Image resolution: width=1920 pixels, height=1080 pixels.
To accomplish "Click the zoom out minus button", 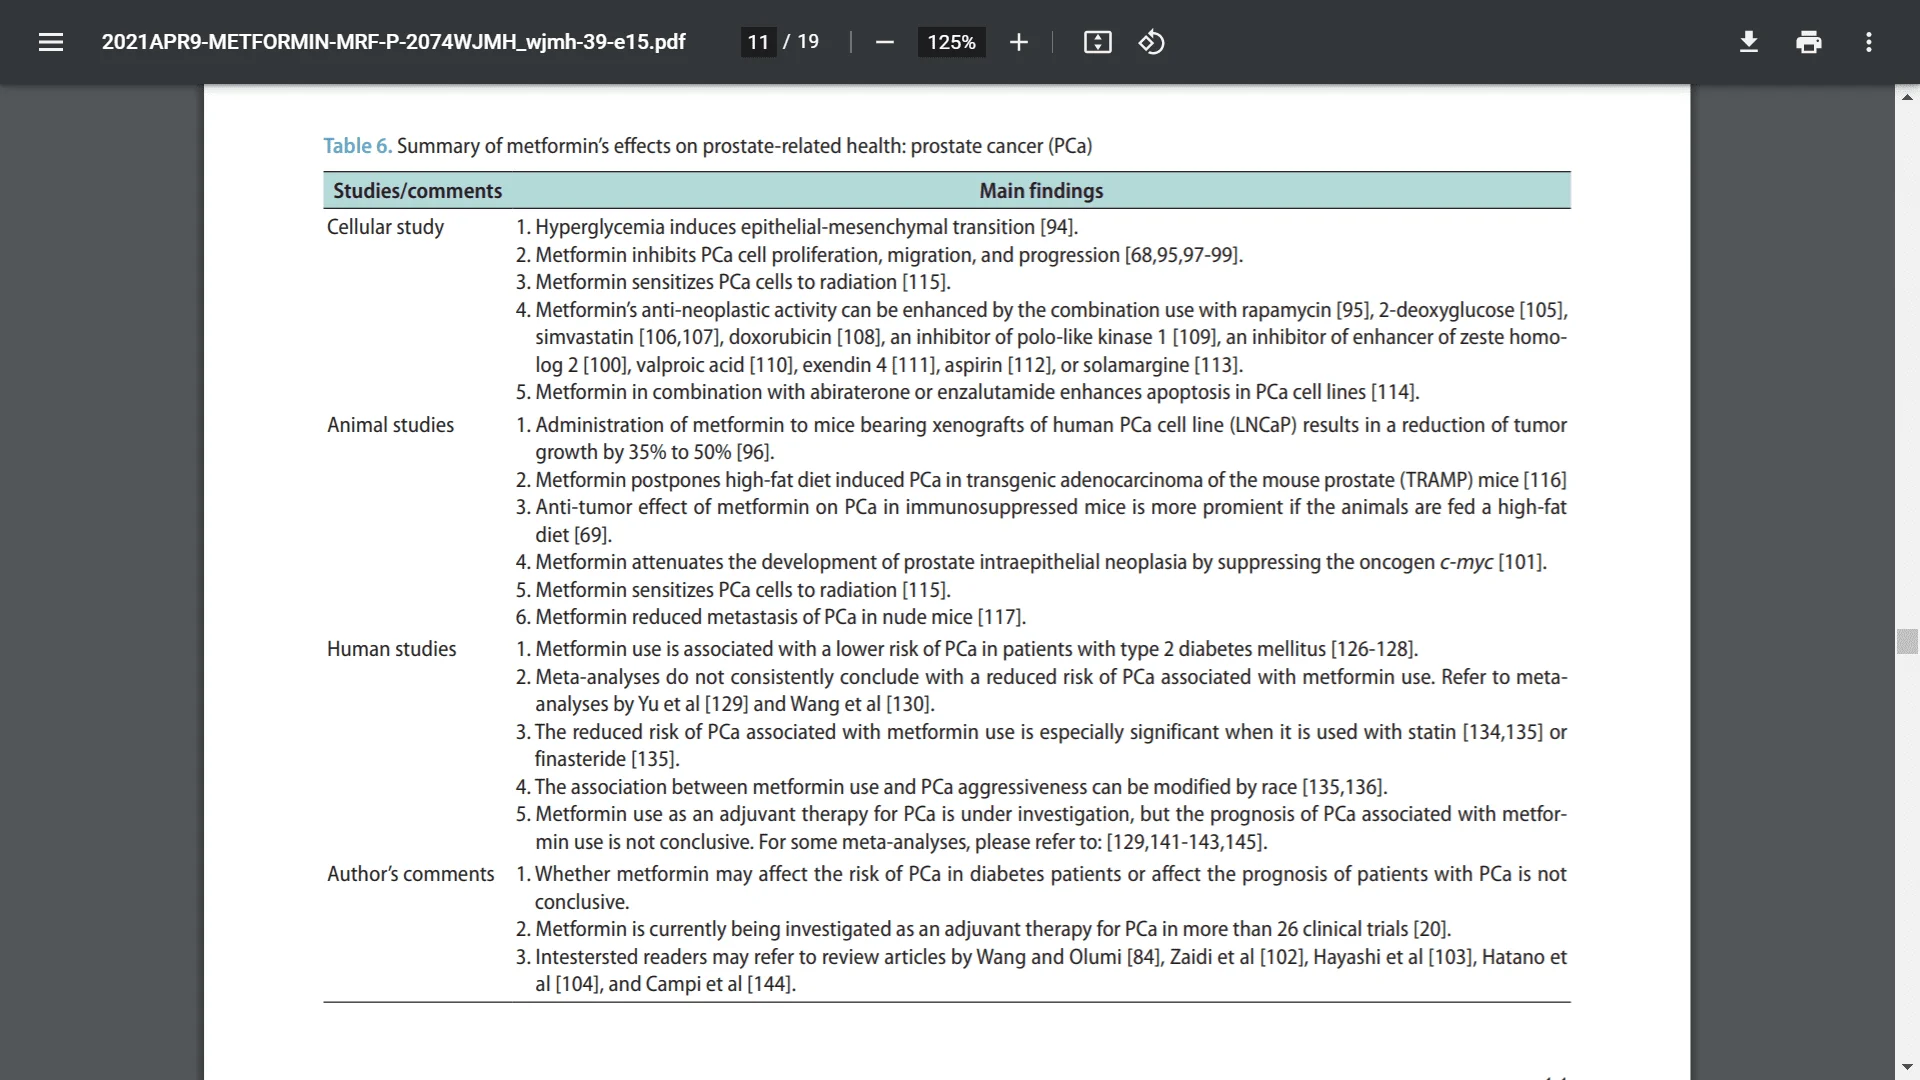I will [884, 42].
